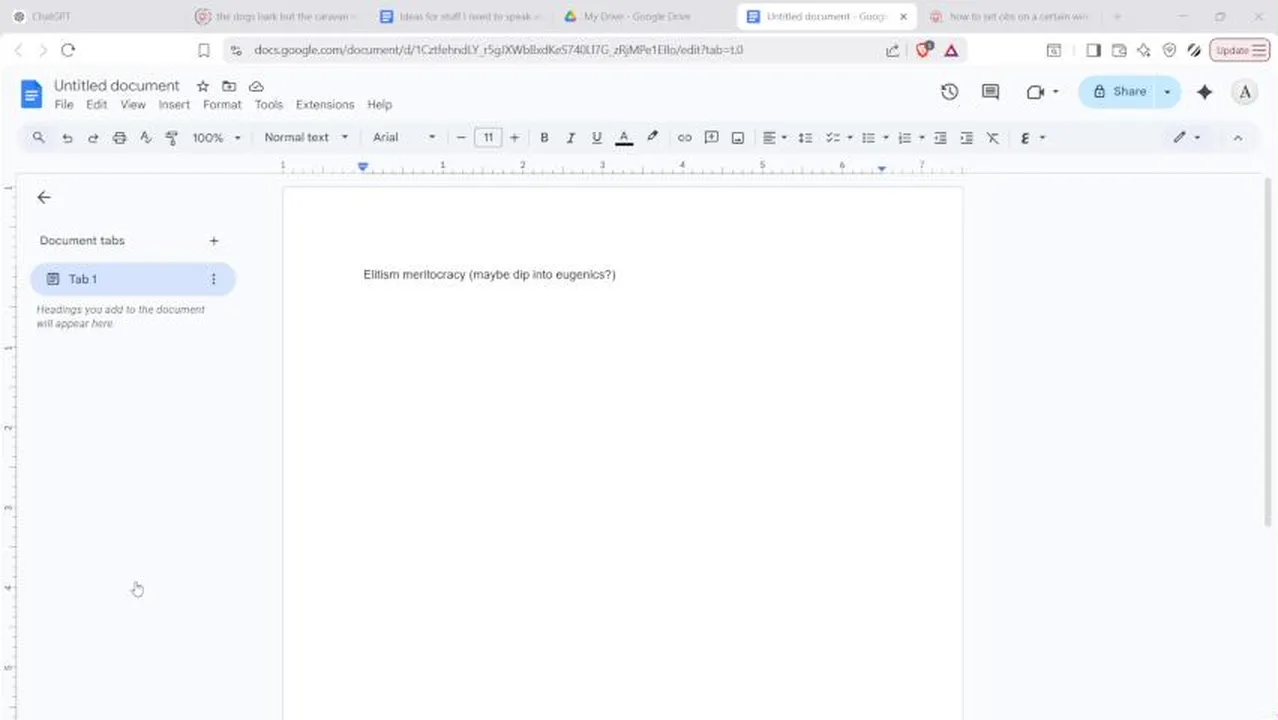The image size is (1278, 720).
Task: Increase the font size
Action: (x=514, y=138)
